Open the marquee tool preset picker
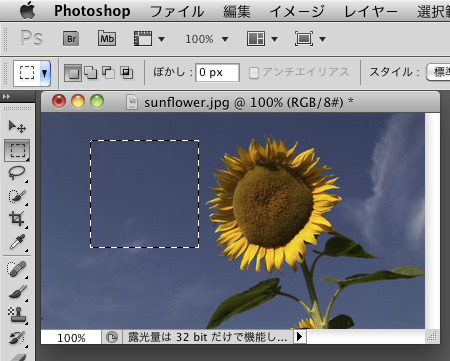 coord(44,73)
